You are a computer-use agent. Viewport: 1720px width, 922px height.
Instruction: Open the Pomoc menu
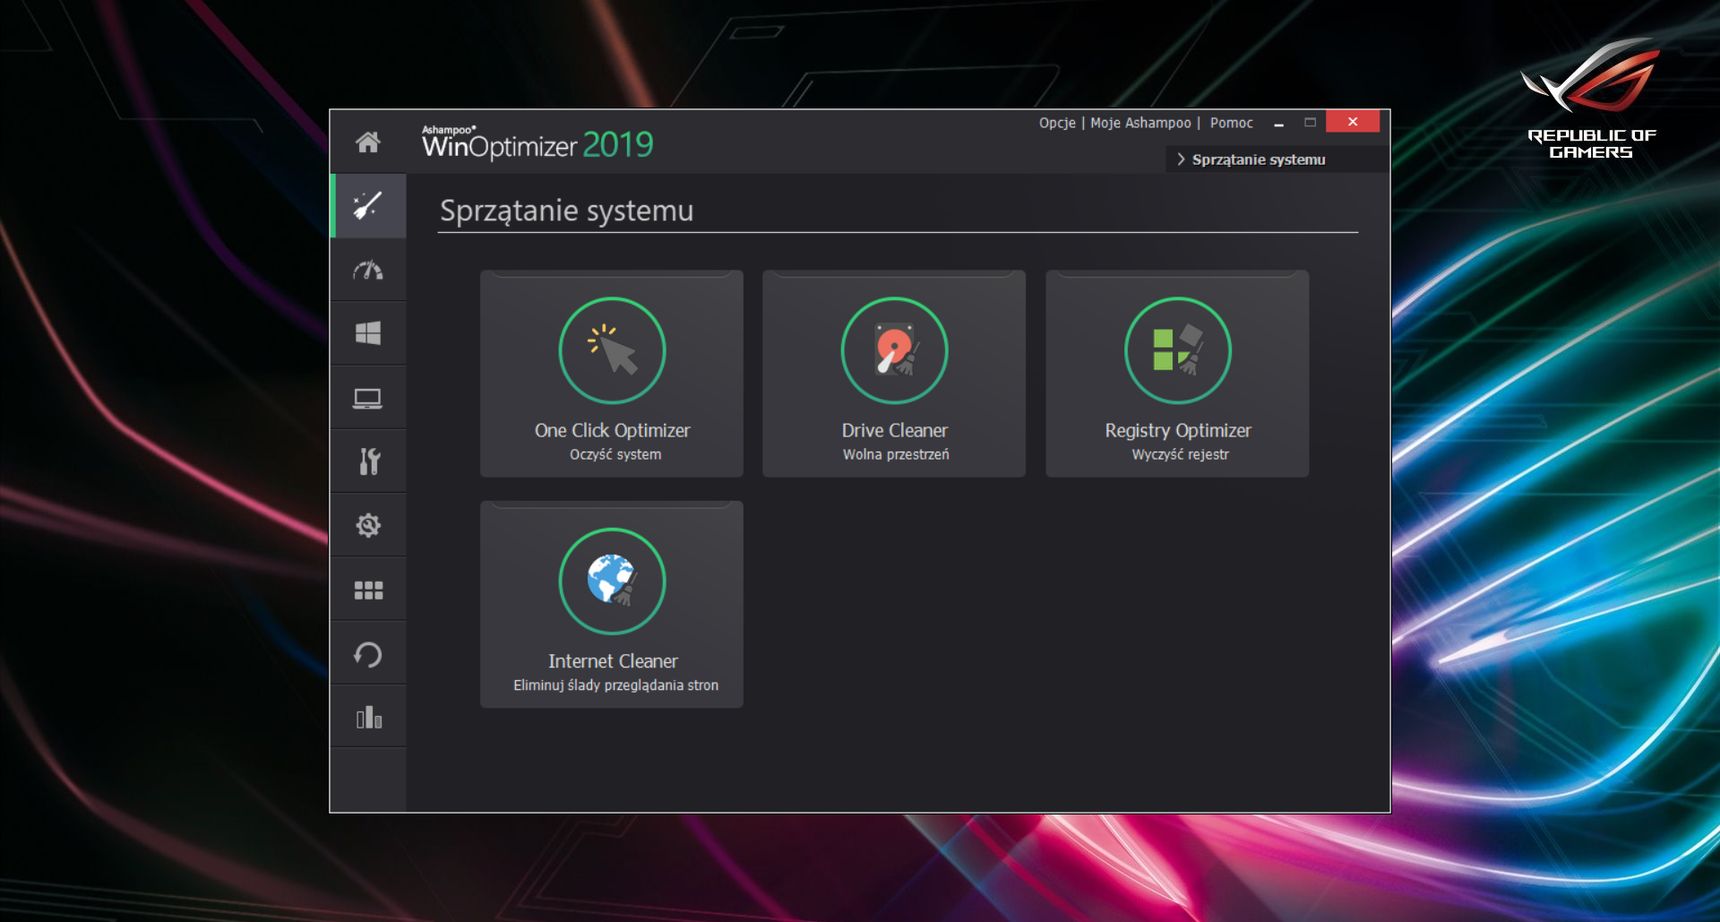click(1231, 123)
